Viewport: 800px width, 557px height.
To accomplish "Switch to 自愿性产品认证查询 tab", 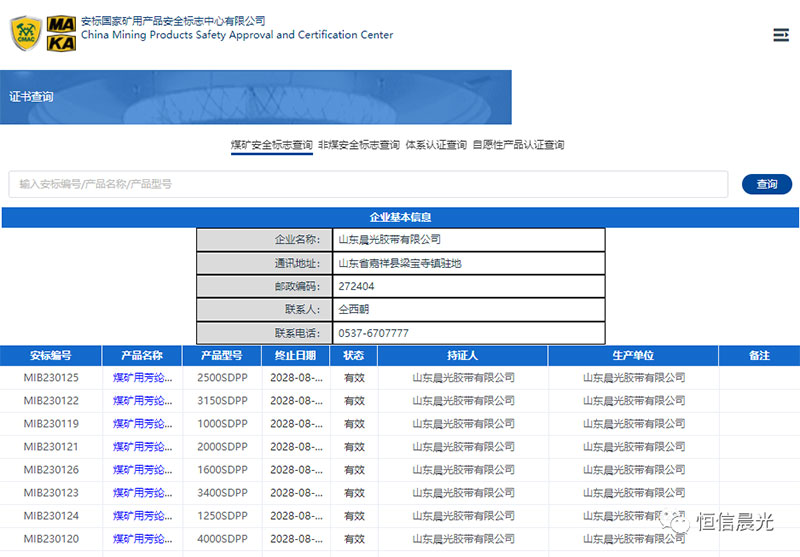I will 518,145.
